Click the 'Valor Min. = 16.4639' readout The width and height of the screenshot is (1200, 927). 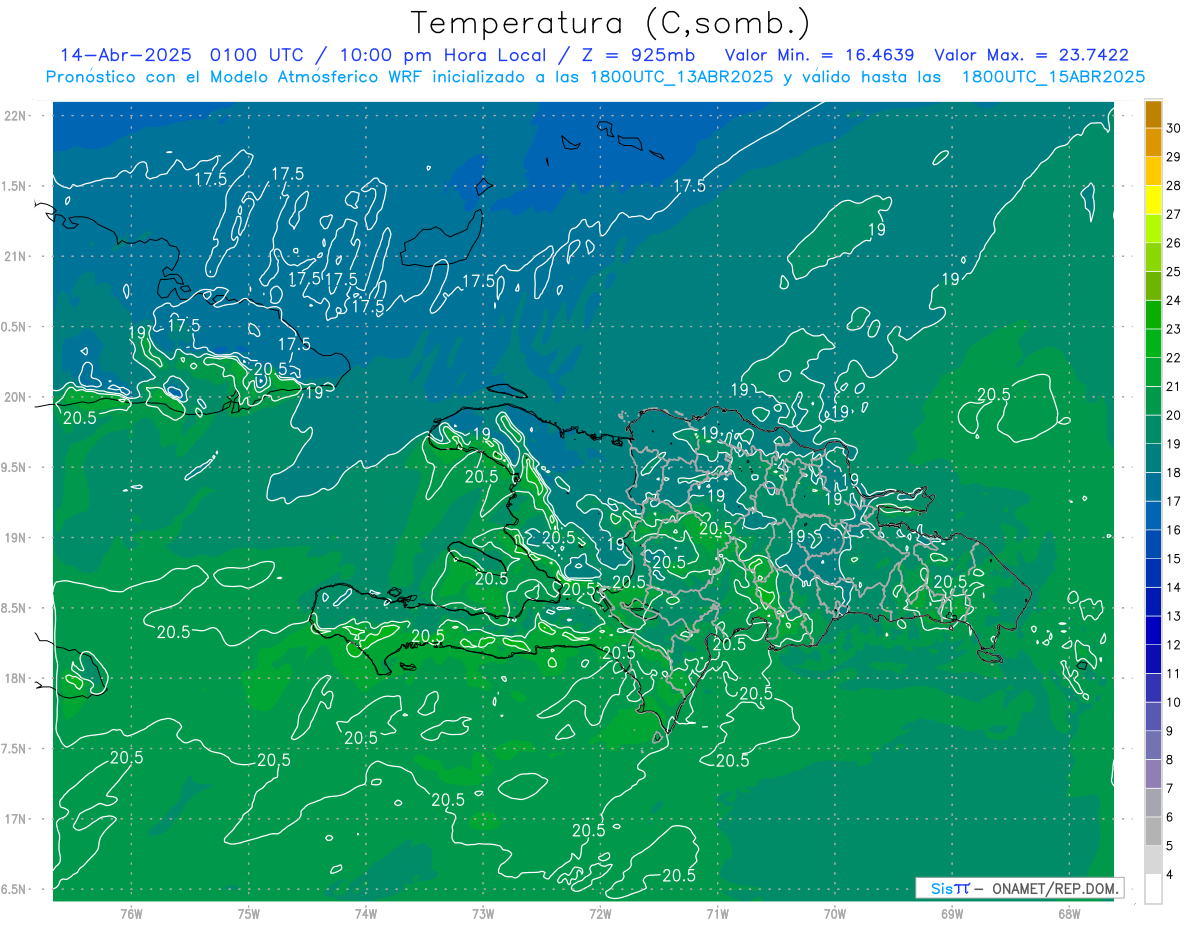pos(820,55)
